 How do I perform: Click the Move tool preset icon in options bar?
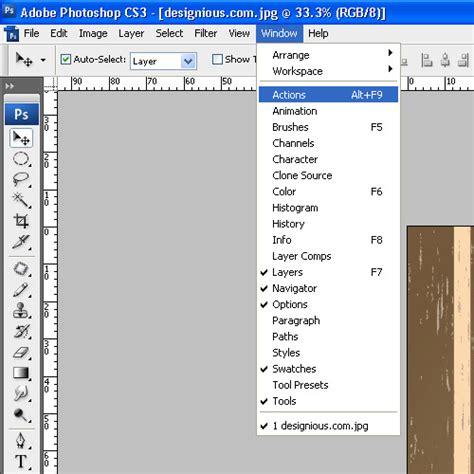coord(24,60)
